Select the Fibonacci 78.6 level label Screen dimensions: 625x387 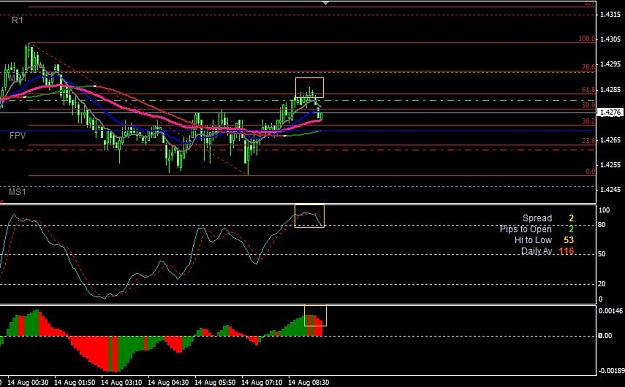pos(588,67)
